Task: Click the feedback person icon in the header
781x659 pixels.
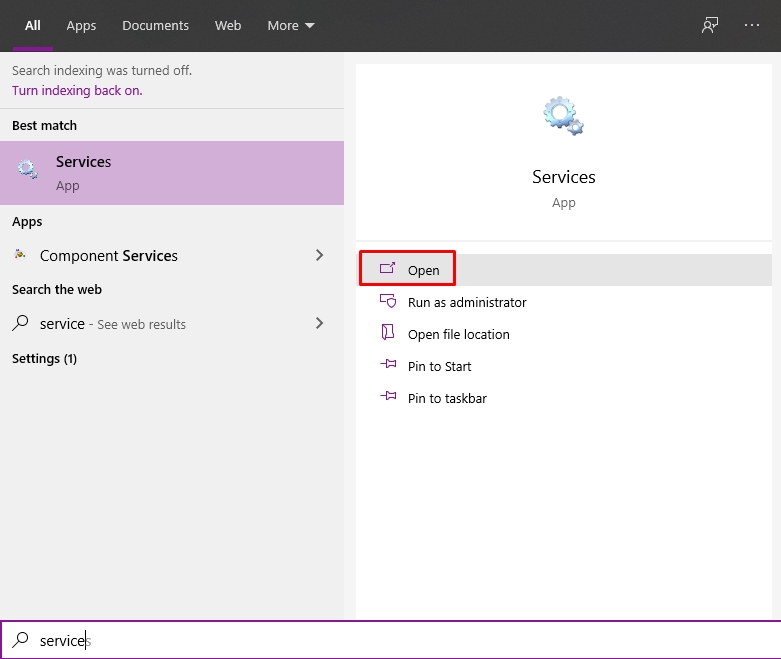Action: 710,25
